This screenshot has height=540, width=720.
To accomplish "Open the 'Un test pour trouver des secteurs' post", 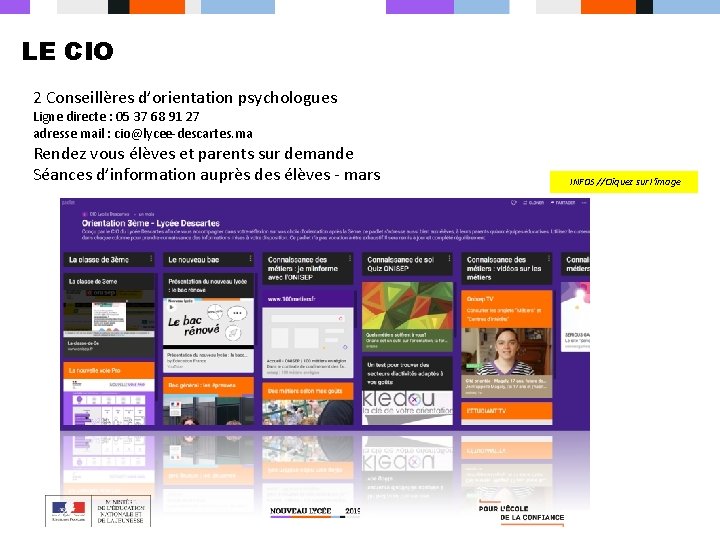I will [407, 391].
